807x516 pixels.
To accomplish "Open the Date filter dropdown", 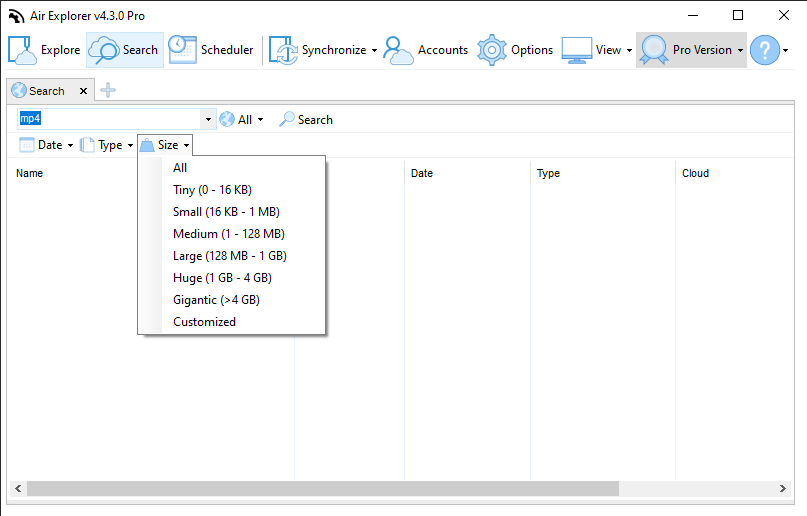I will coord(46,145).
